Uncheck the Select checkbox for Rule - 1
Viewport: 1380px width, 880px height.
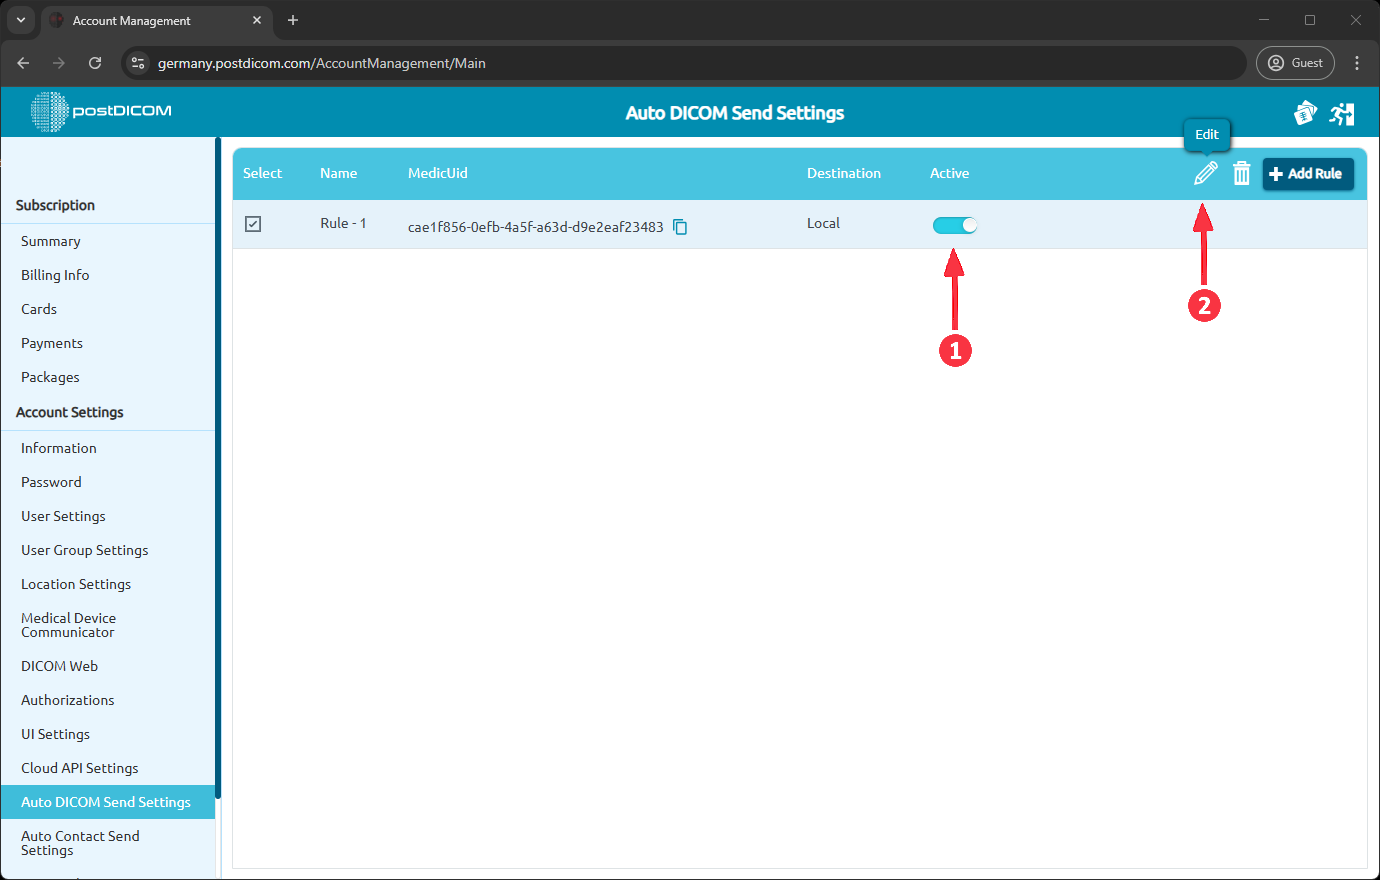click(x=253, y=224)
